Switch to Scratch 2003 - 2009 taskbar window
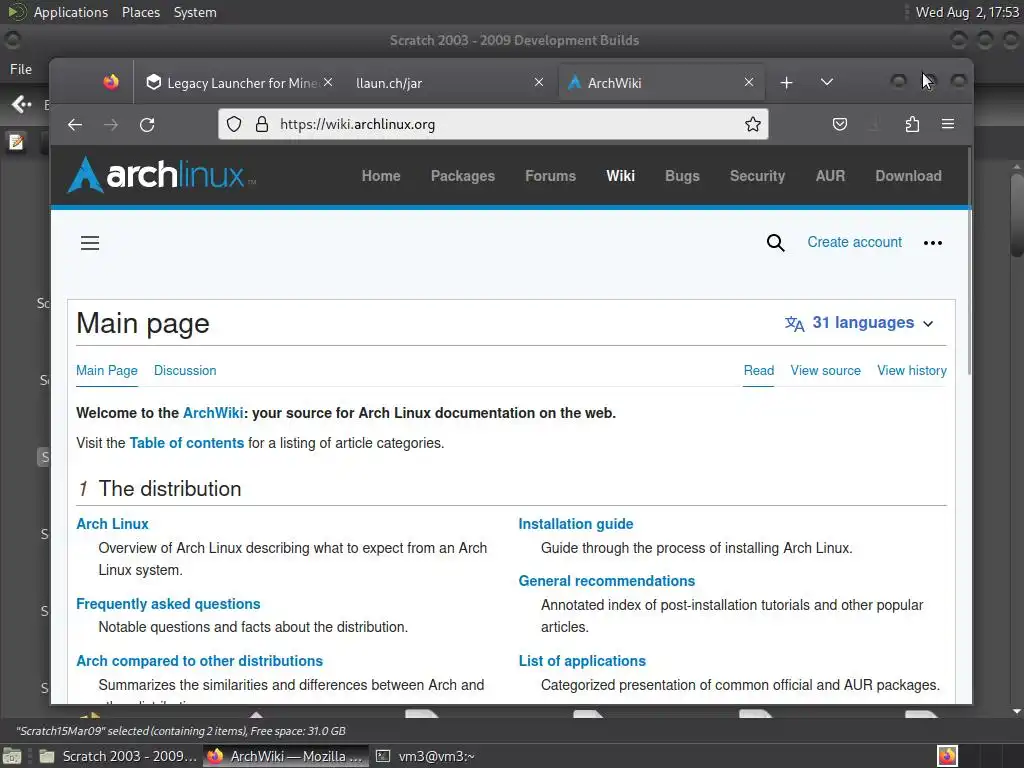 [118, 756]
